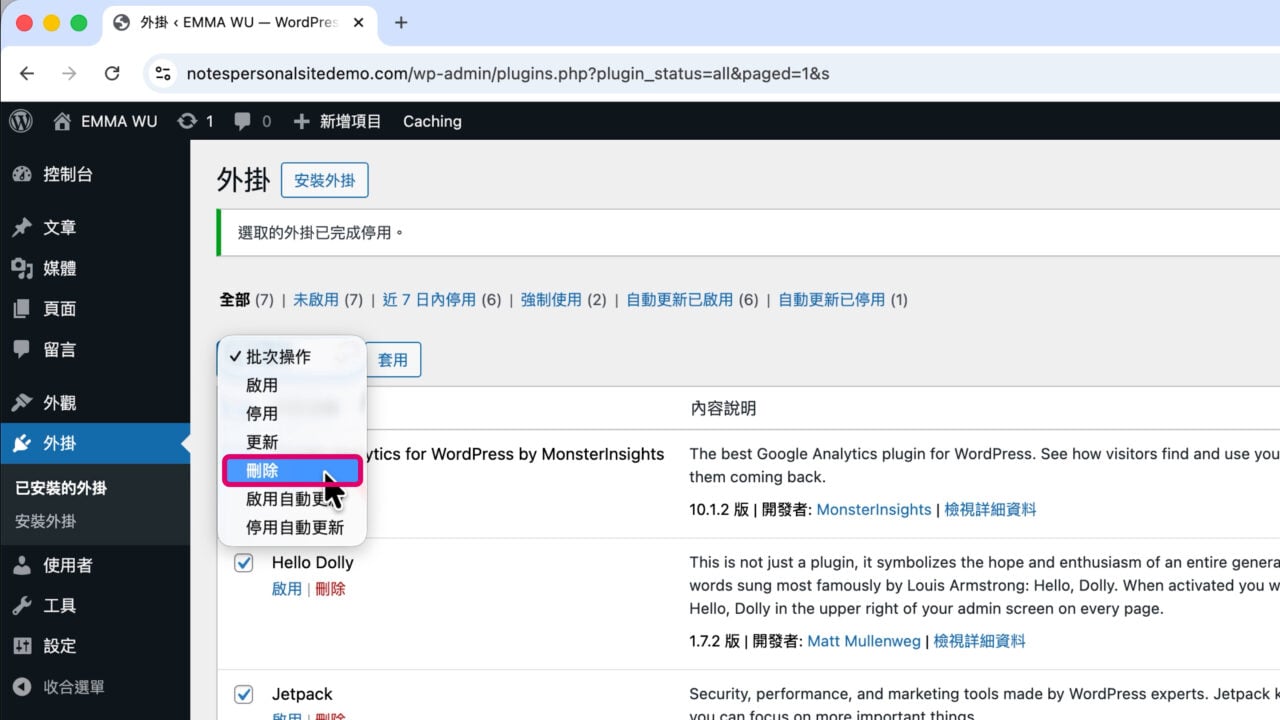Open the updates icon showing 1
Image resolution: width=1280 pixels, height=720 pixels.
(187, 121)
